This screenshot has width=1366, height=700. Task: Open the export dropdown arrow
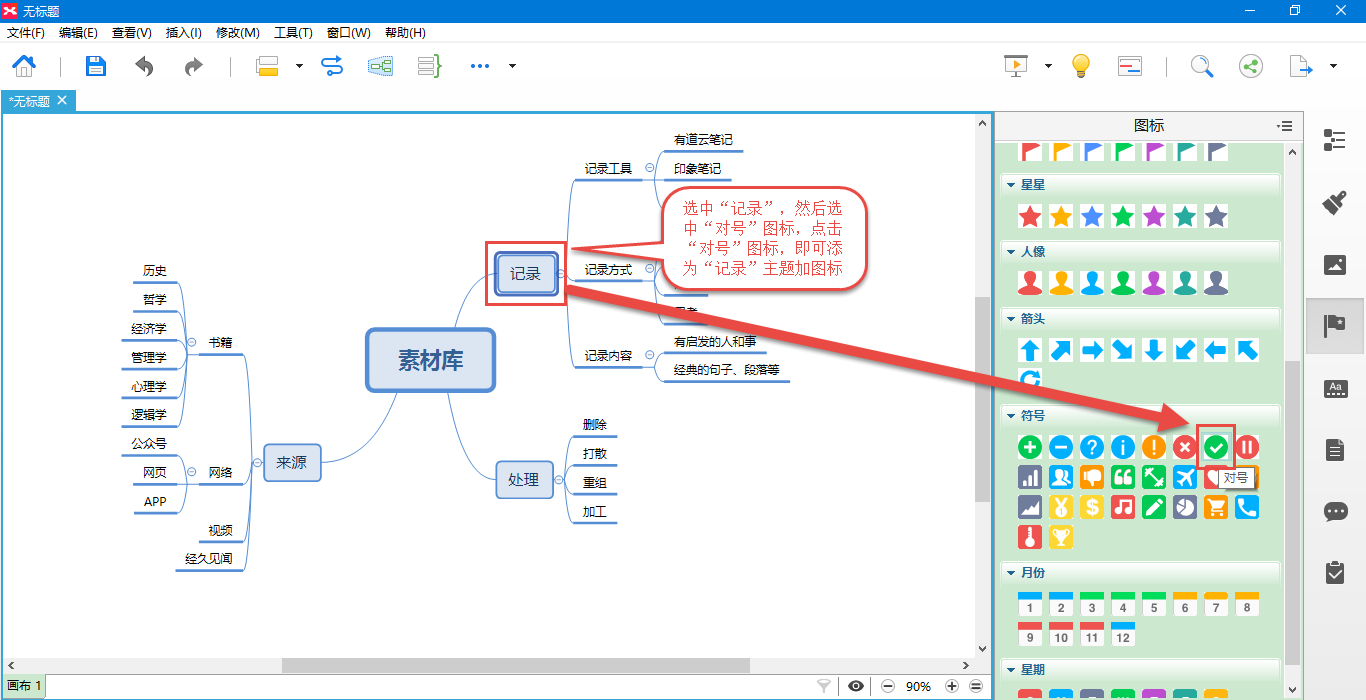point(1333,66)
